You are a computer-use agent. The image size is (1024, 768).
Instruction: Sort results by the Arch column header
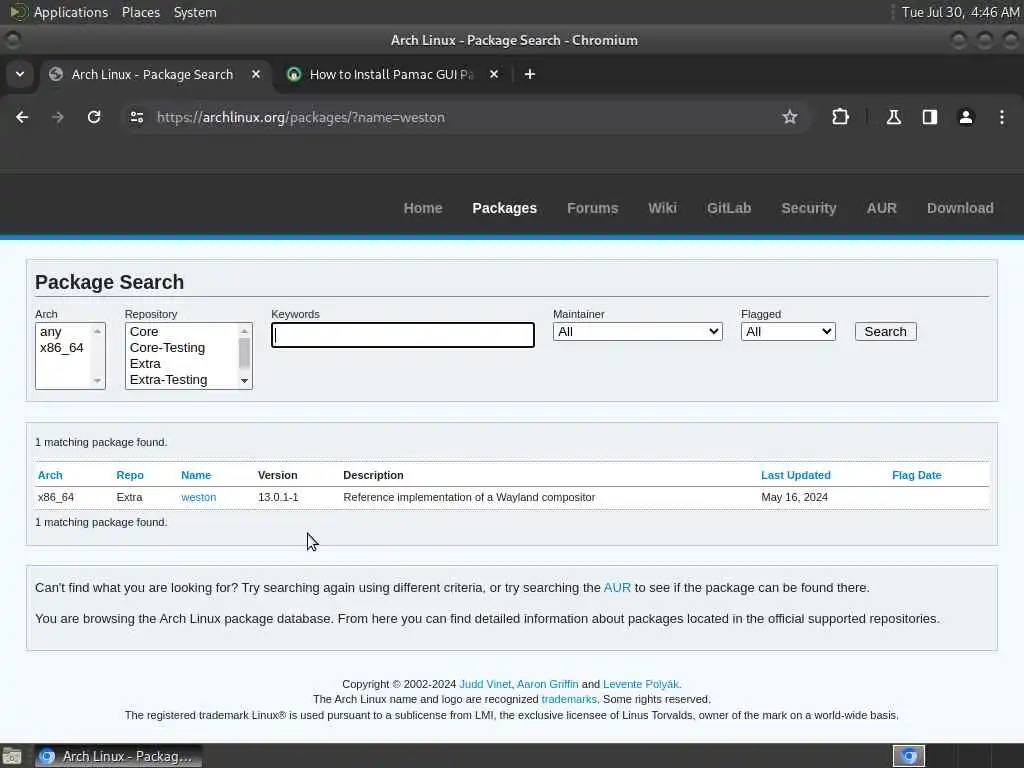tap(50, 475)
